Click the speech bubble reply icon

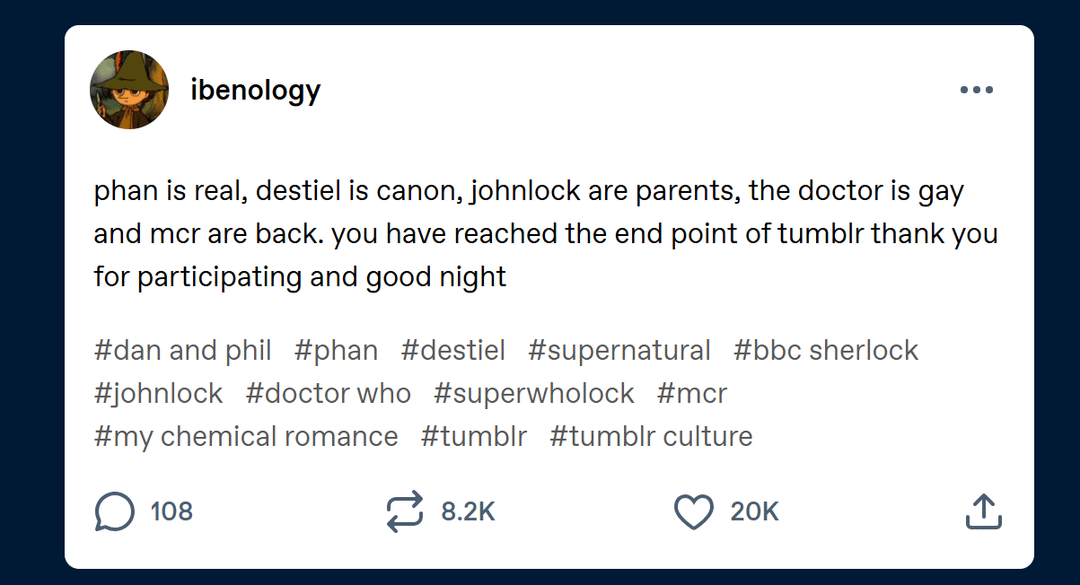point(114,512)
